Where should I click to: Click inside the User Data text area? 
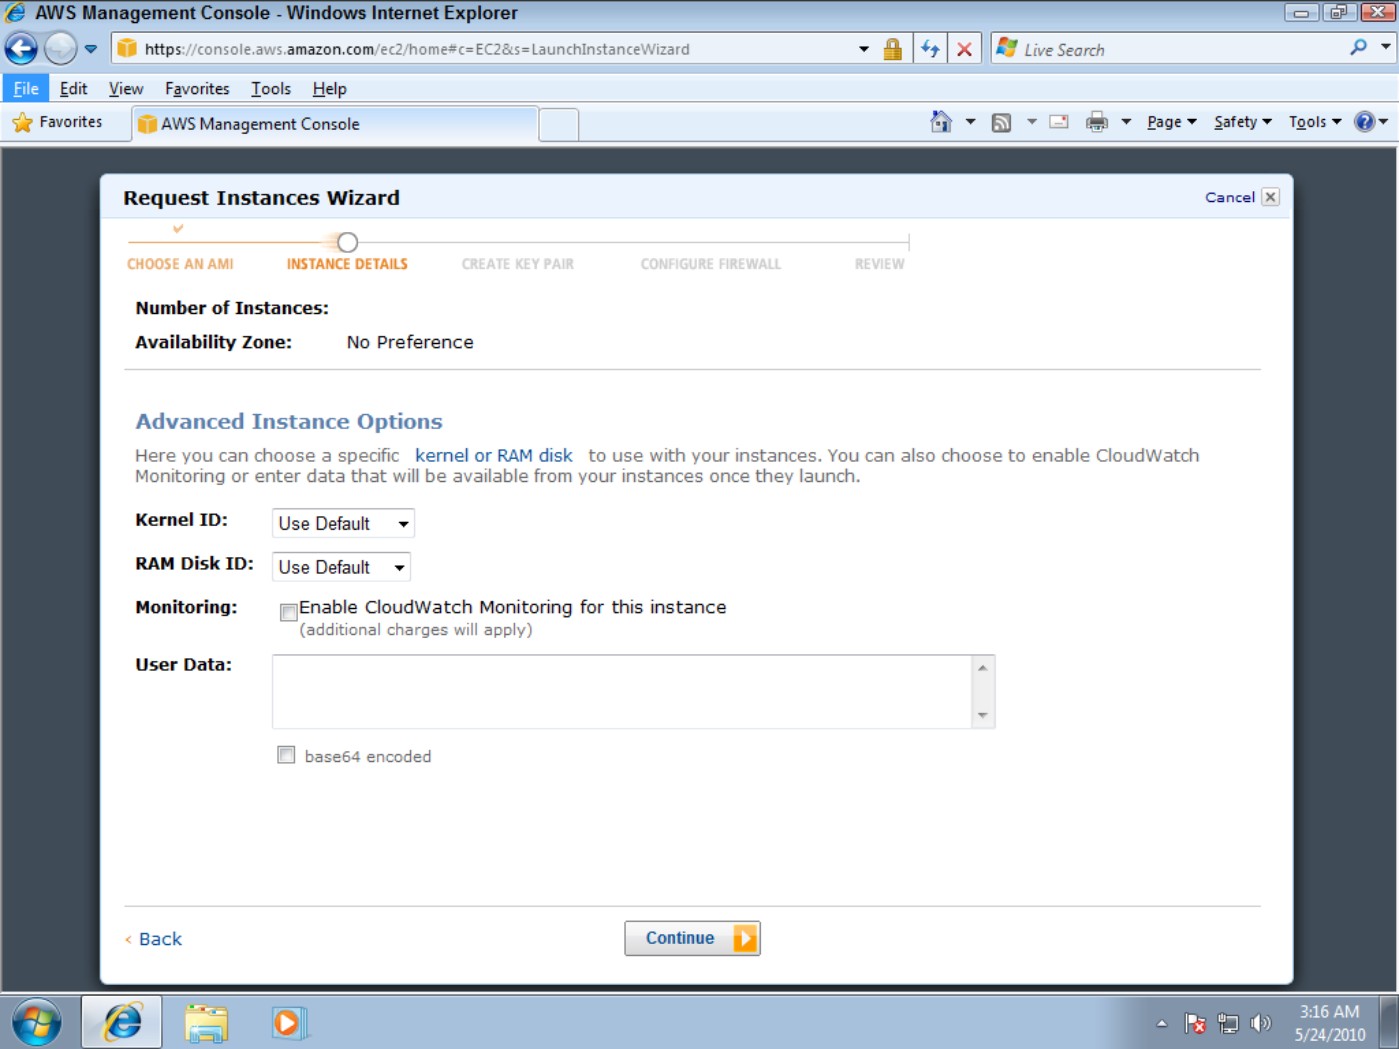point(621,691)
